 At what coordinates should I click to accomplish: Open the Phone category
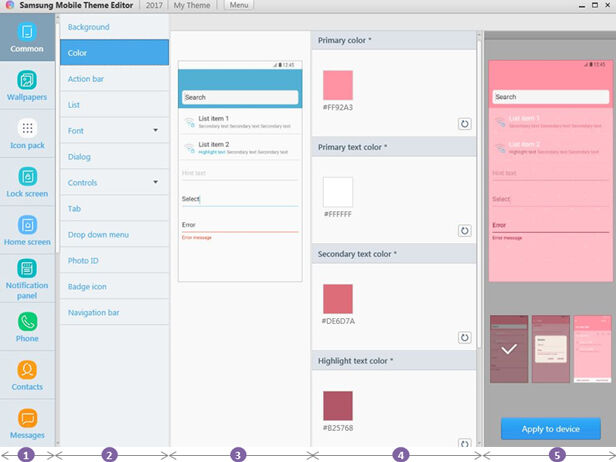27,327
